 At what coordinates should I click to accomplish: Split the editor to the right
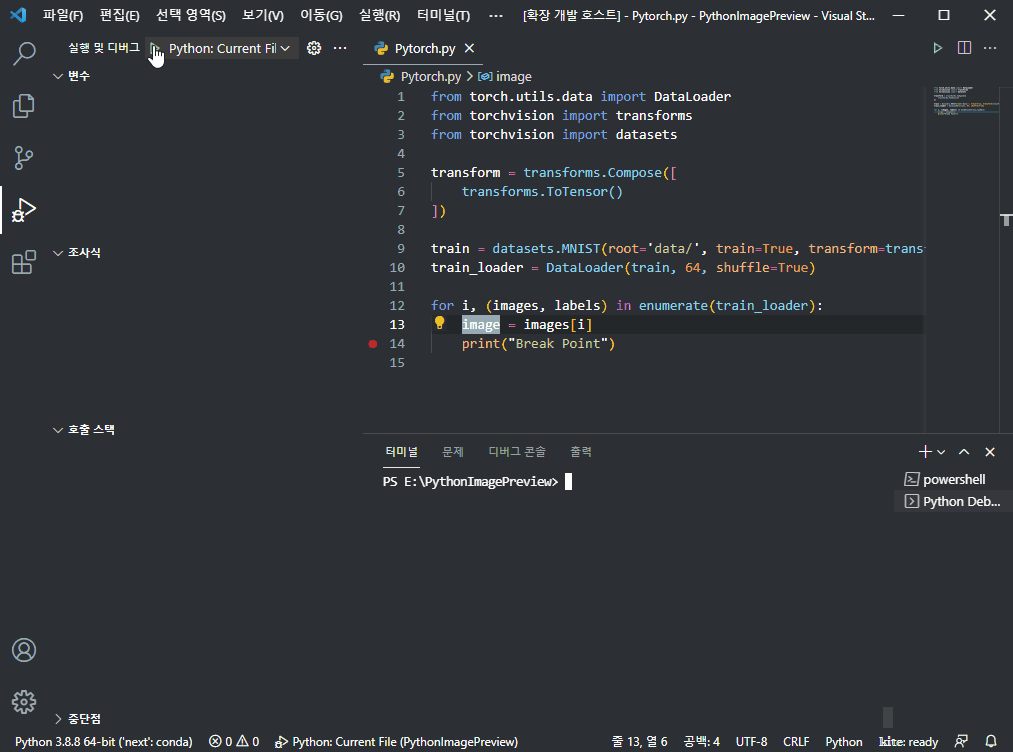(964, 48)
